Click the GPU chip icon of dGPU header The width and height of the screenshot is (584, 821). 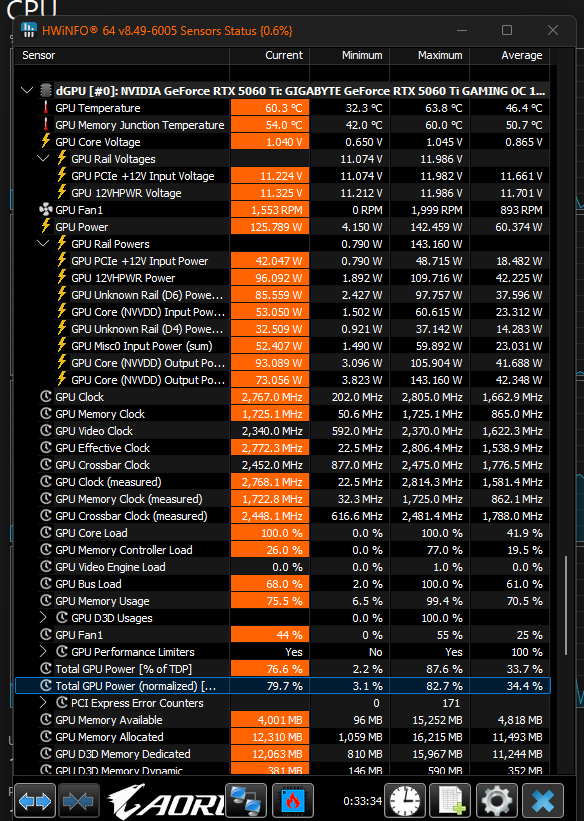46,91
